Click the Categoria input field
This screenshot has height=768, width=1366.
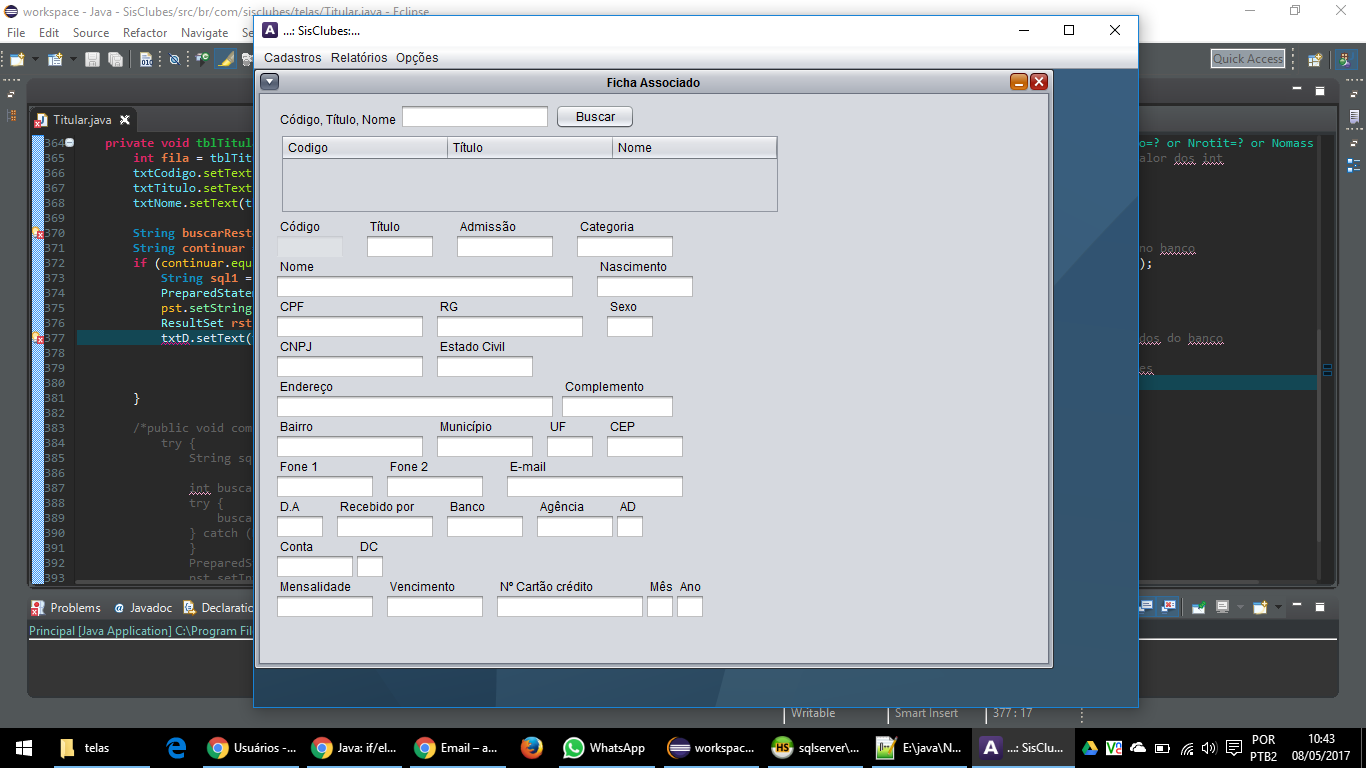pos(625,247)
